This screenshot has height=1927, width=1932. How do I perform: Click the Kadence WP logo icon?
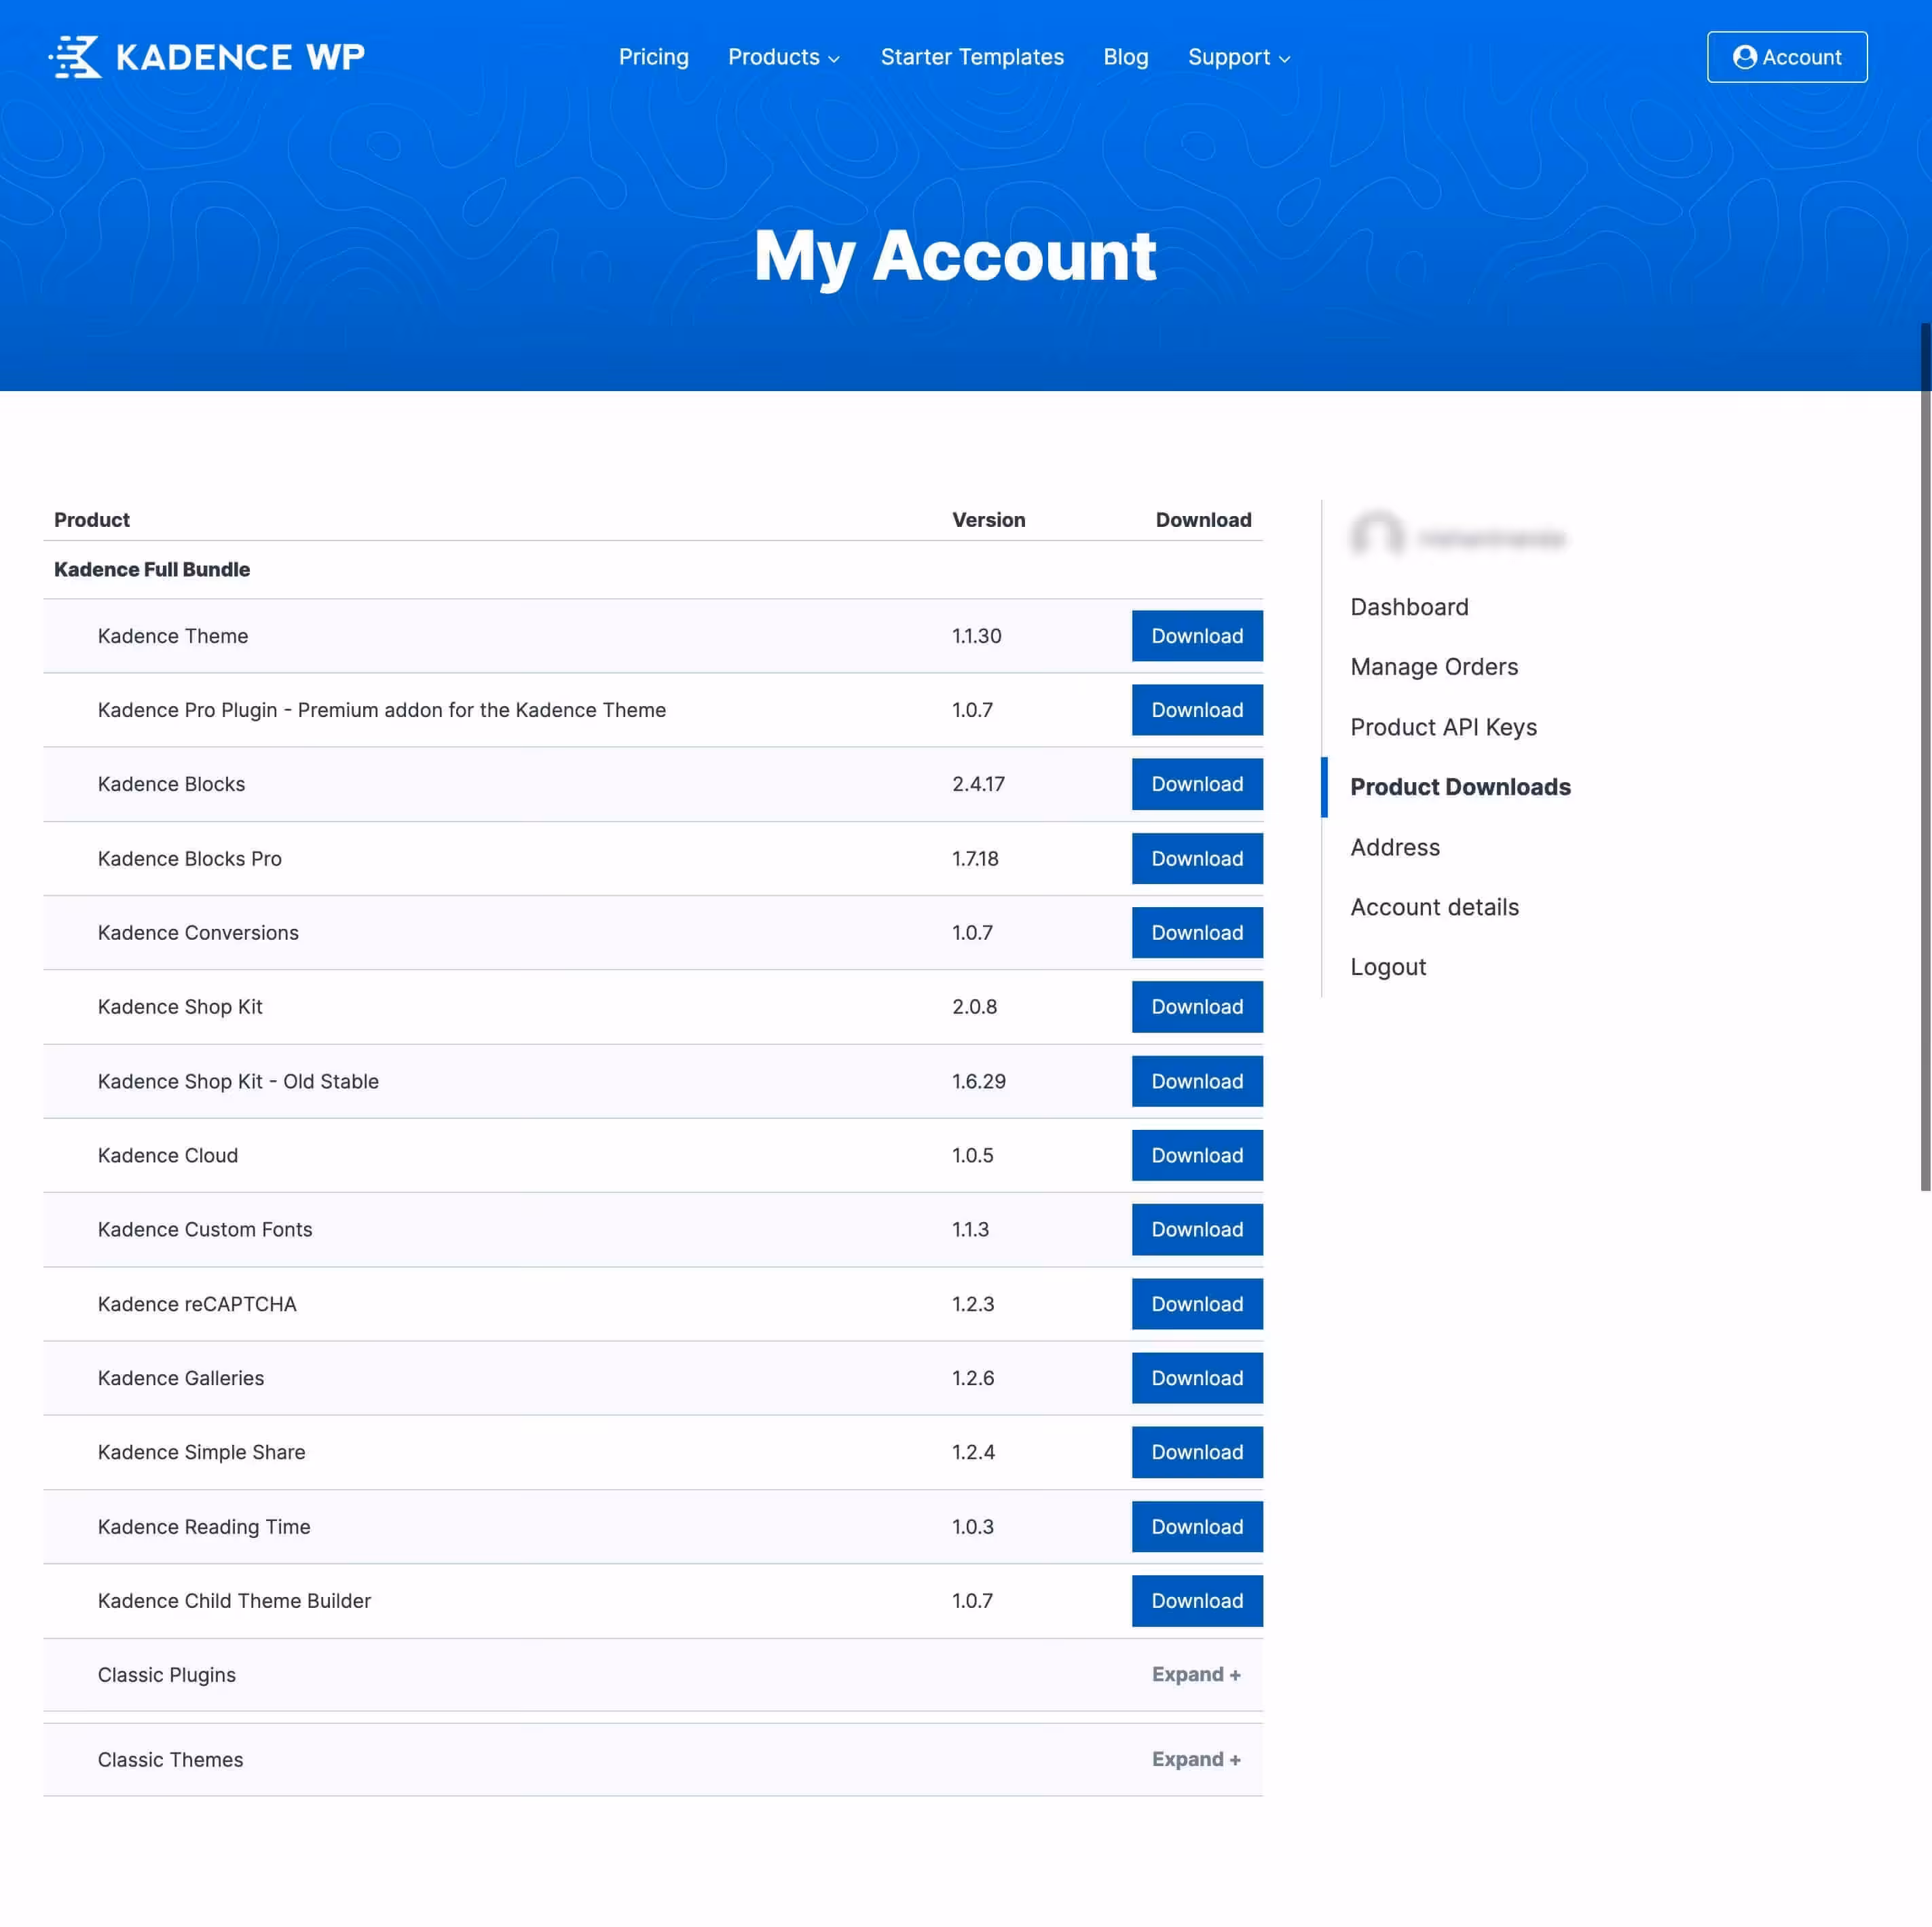point(76,57)
